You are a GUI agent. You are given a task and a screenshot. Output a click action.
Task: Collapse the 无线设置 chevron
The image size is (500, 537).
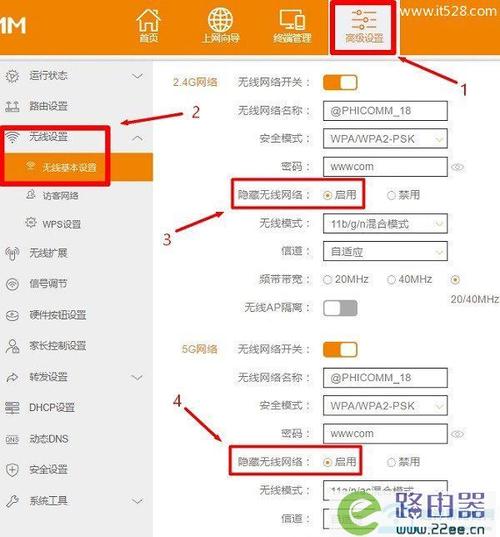pyautogui.click(x=137, y=138)
